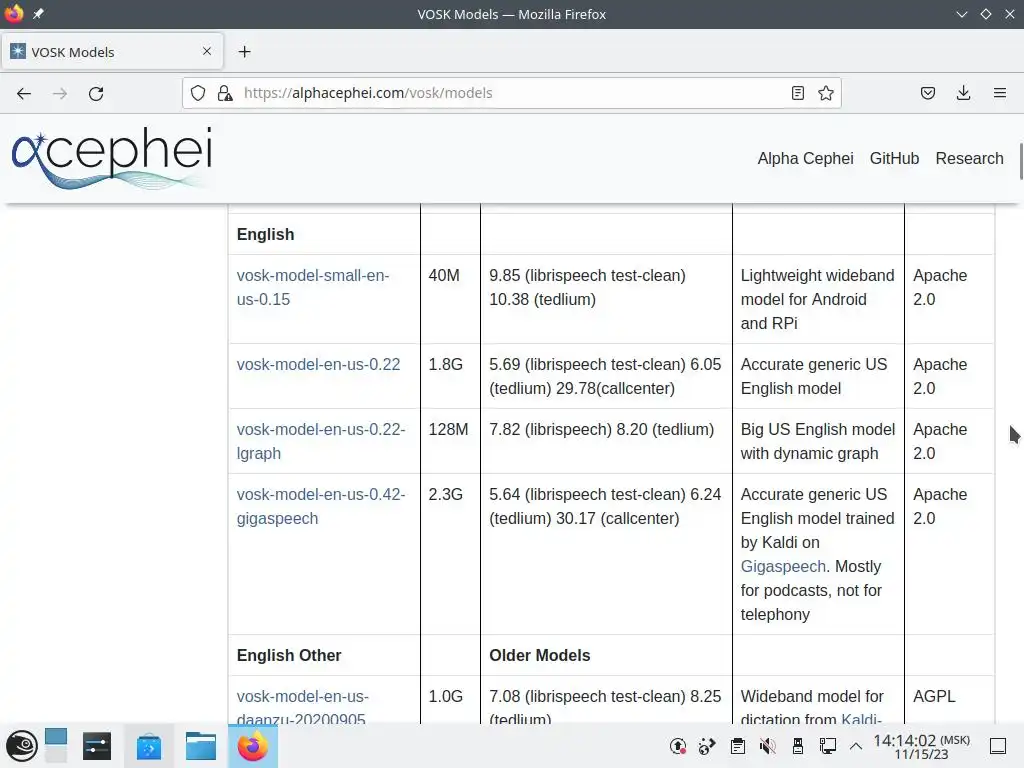Viewport: 1024px width, 768px height.
Task: Open the clock and calendar widget
Action: [921, 746]
